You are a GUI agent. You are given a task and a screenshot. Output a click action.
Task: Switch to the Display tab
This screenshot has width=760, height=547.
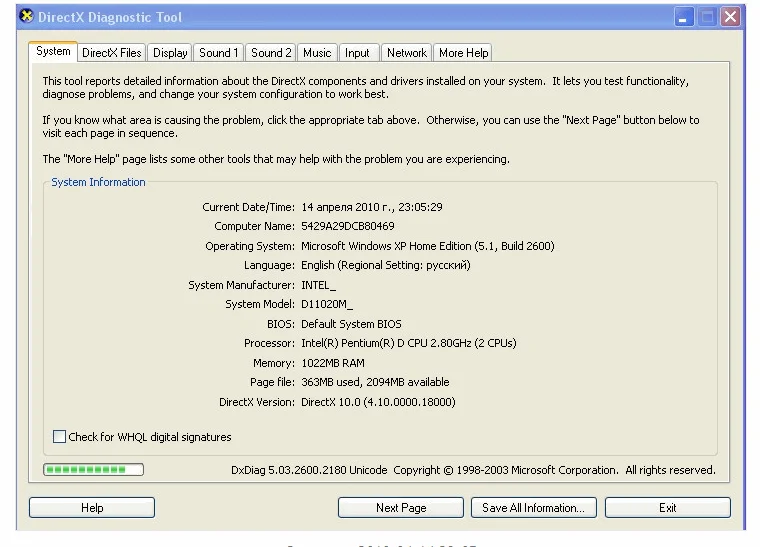[x=170, y=53]
